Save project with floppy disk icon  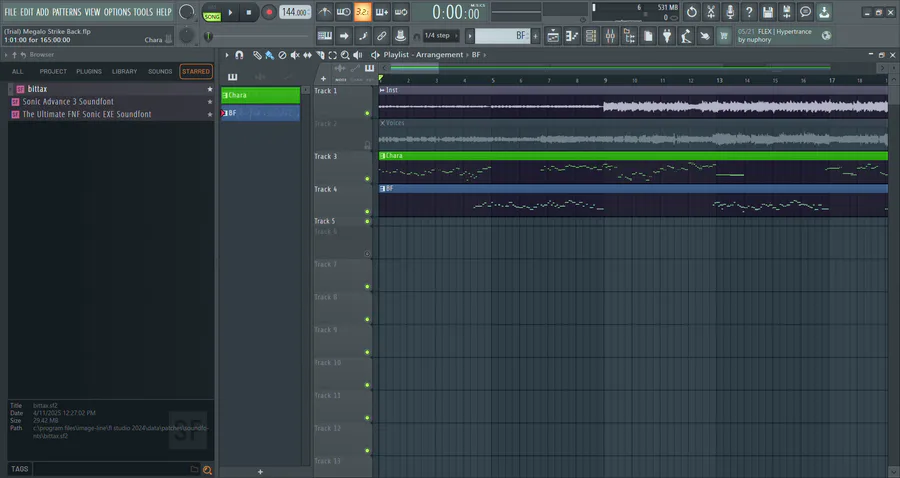tap(768, 12)
